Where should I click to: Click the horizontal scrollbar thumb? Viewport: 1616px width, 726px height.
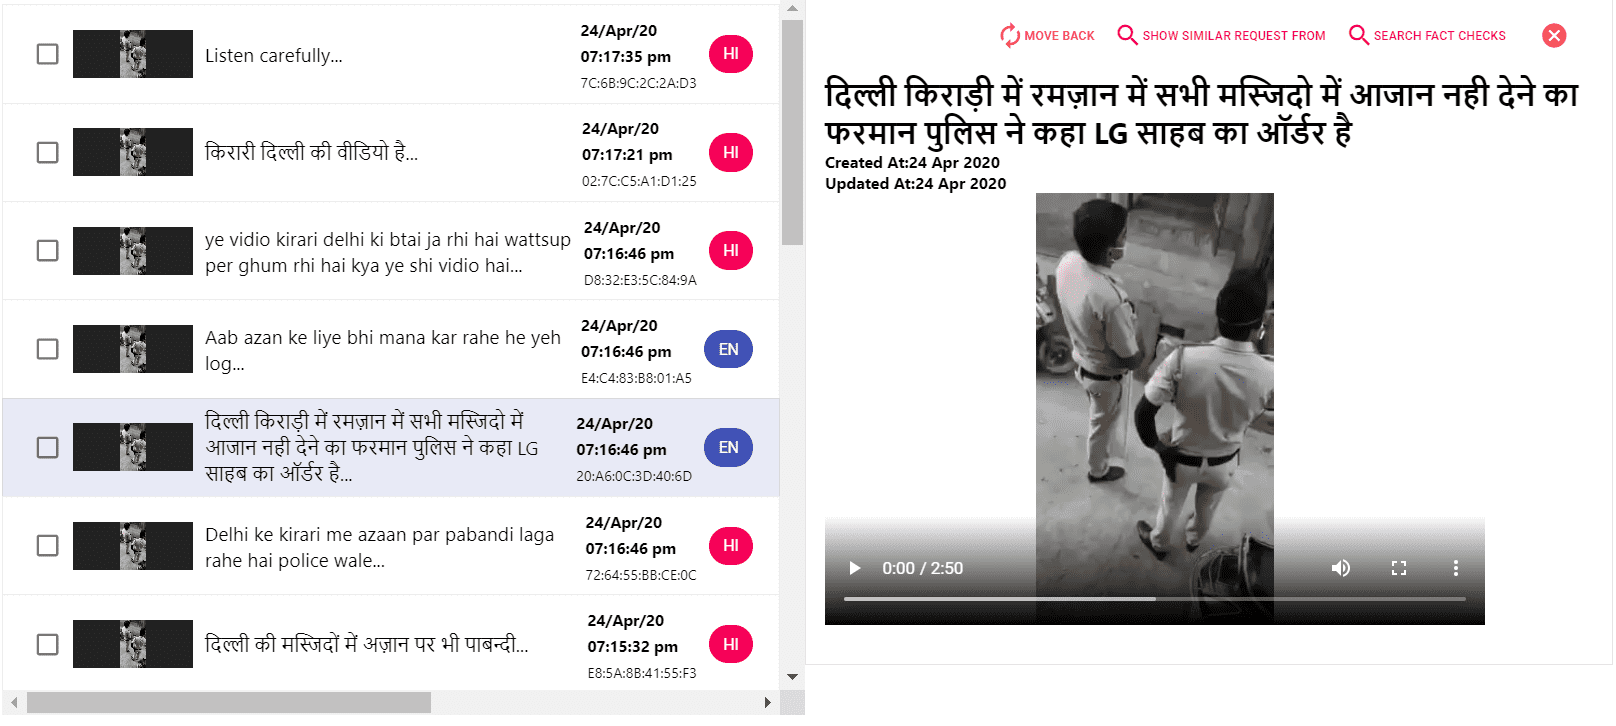point(229,703)
